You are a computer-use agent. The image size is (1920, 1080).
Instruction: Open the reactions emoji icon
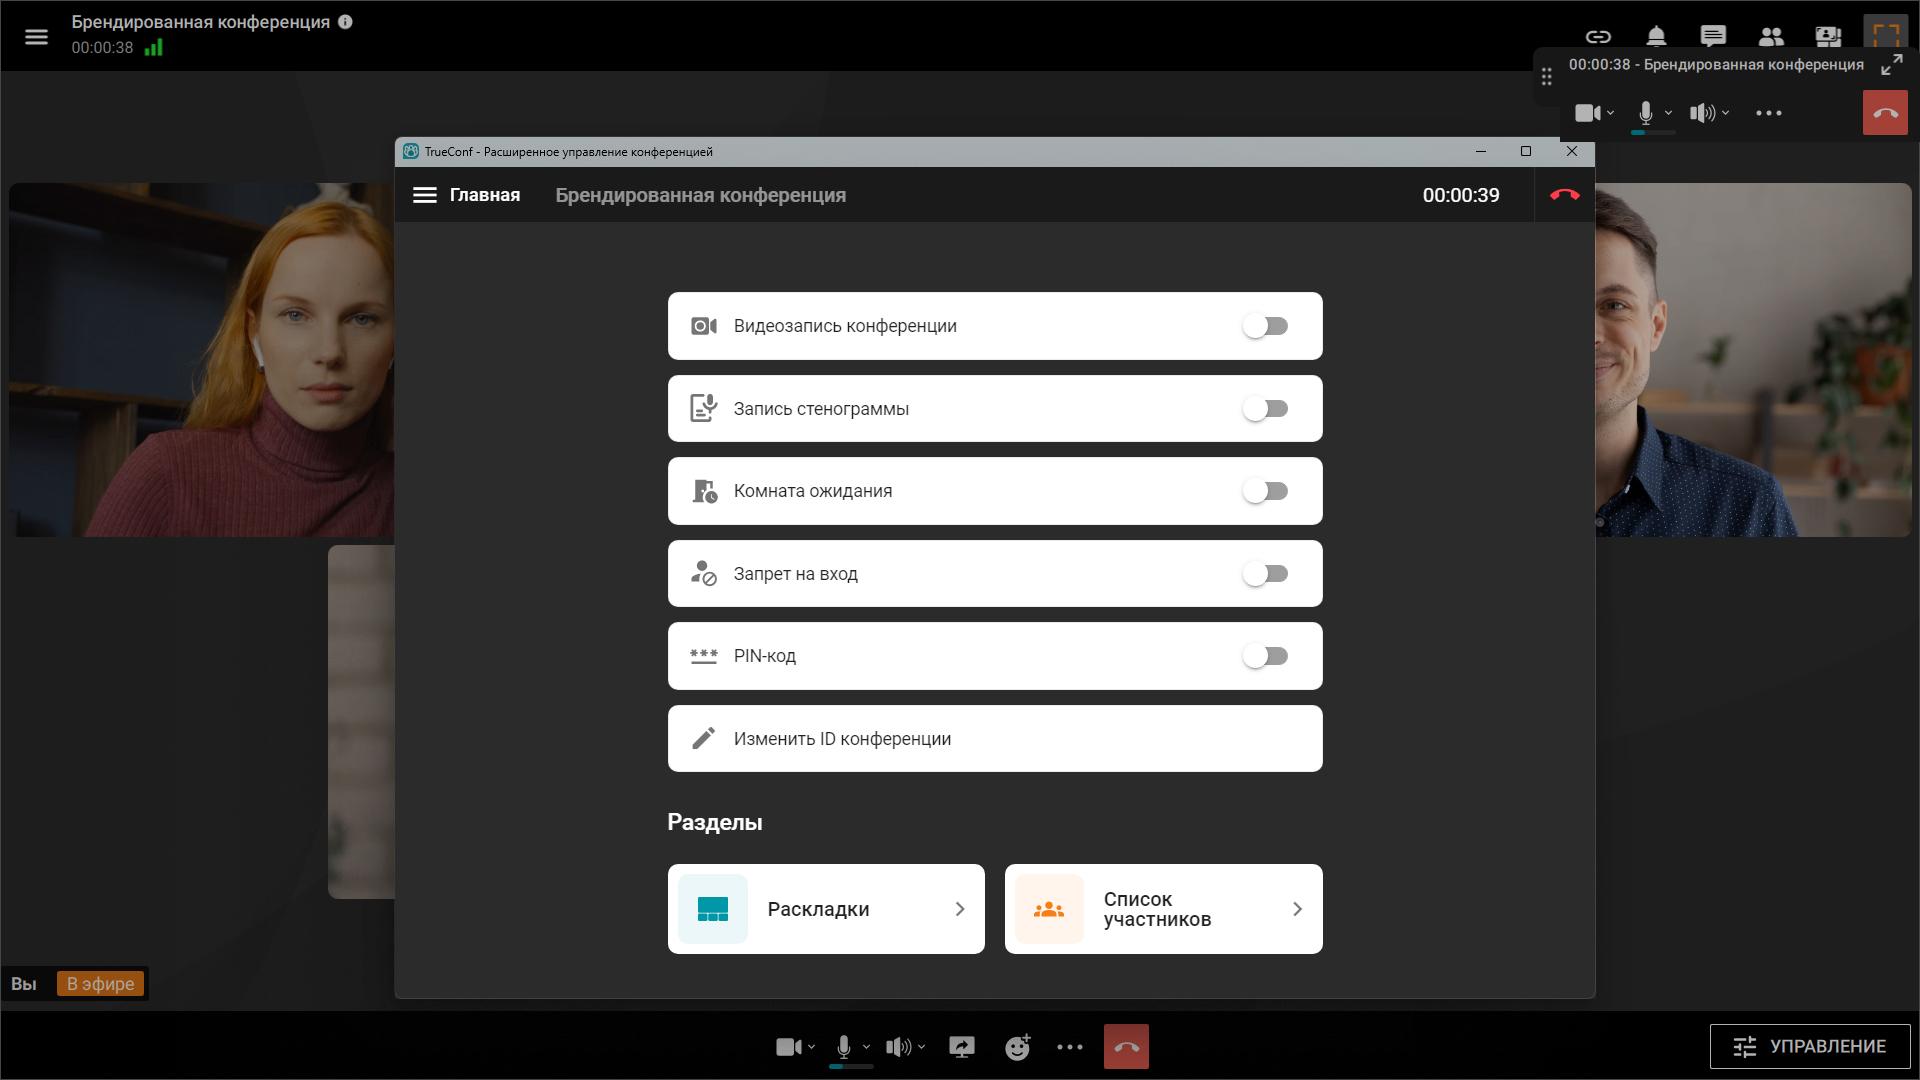(x=1017, y=1047)
